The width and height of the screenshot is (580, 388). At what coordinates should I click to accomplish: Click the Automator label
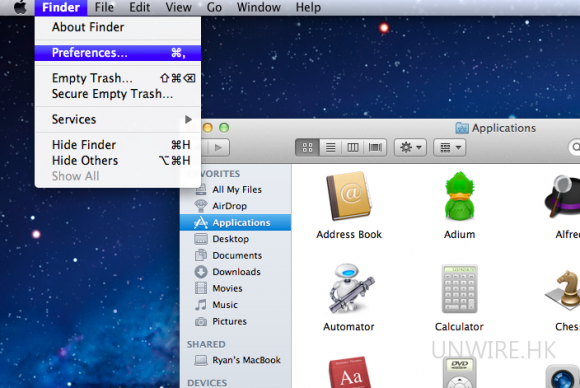[349, 327]
